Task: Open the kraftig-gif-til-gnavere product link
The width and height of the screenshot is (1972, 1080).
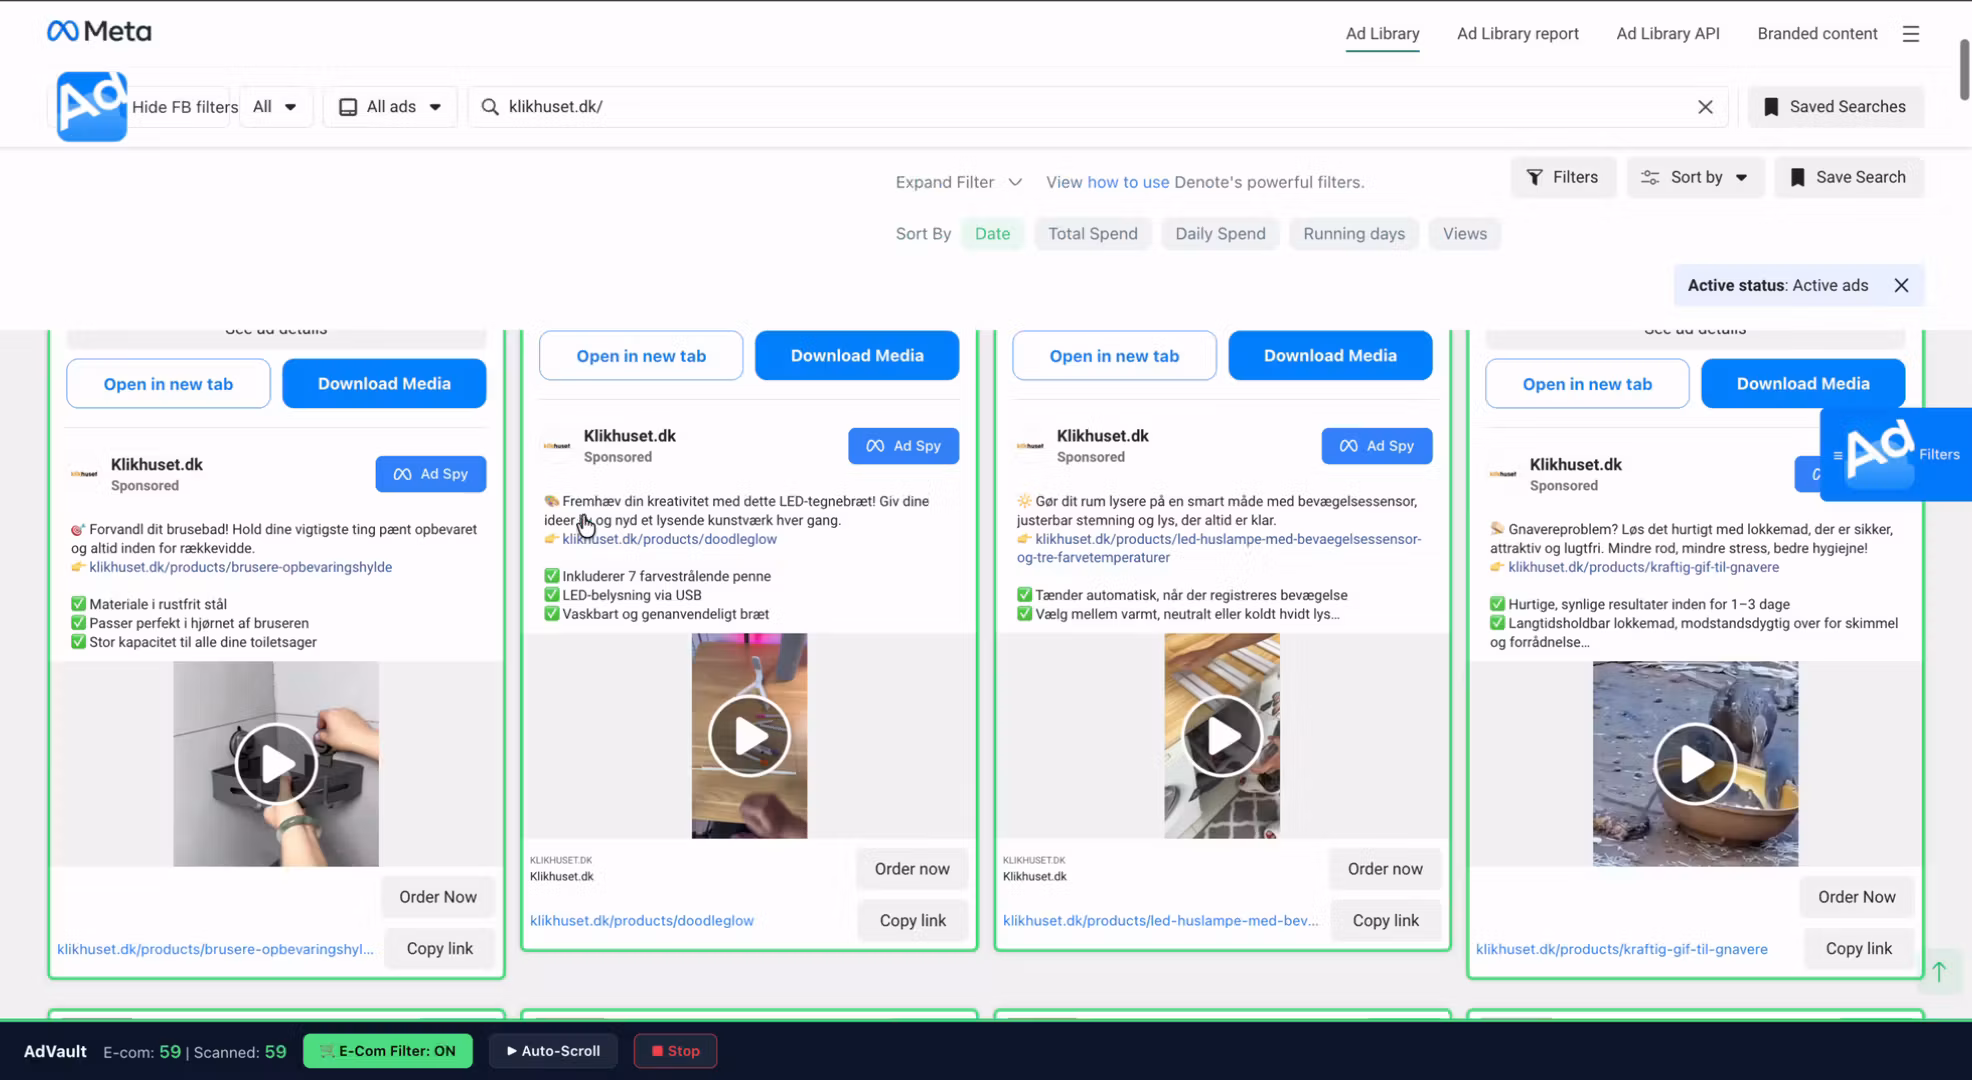Action: click(1621, 949)
